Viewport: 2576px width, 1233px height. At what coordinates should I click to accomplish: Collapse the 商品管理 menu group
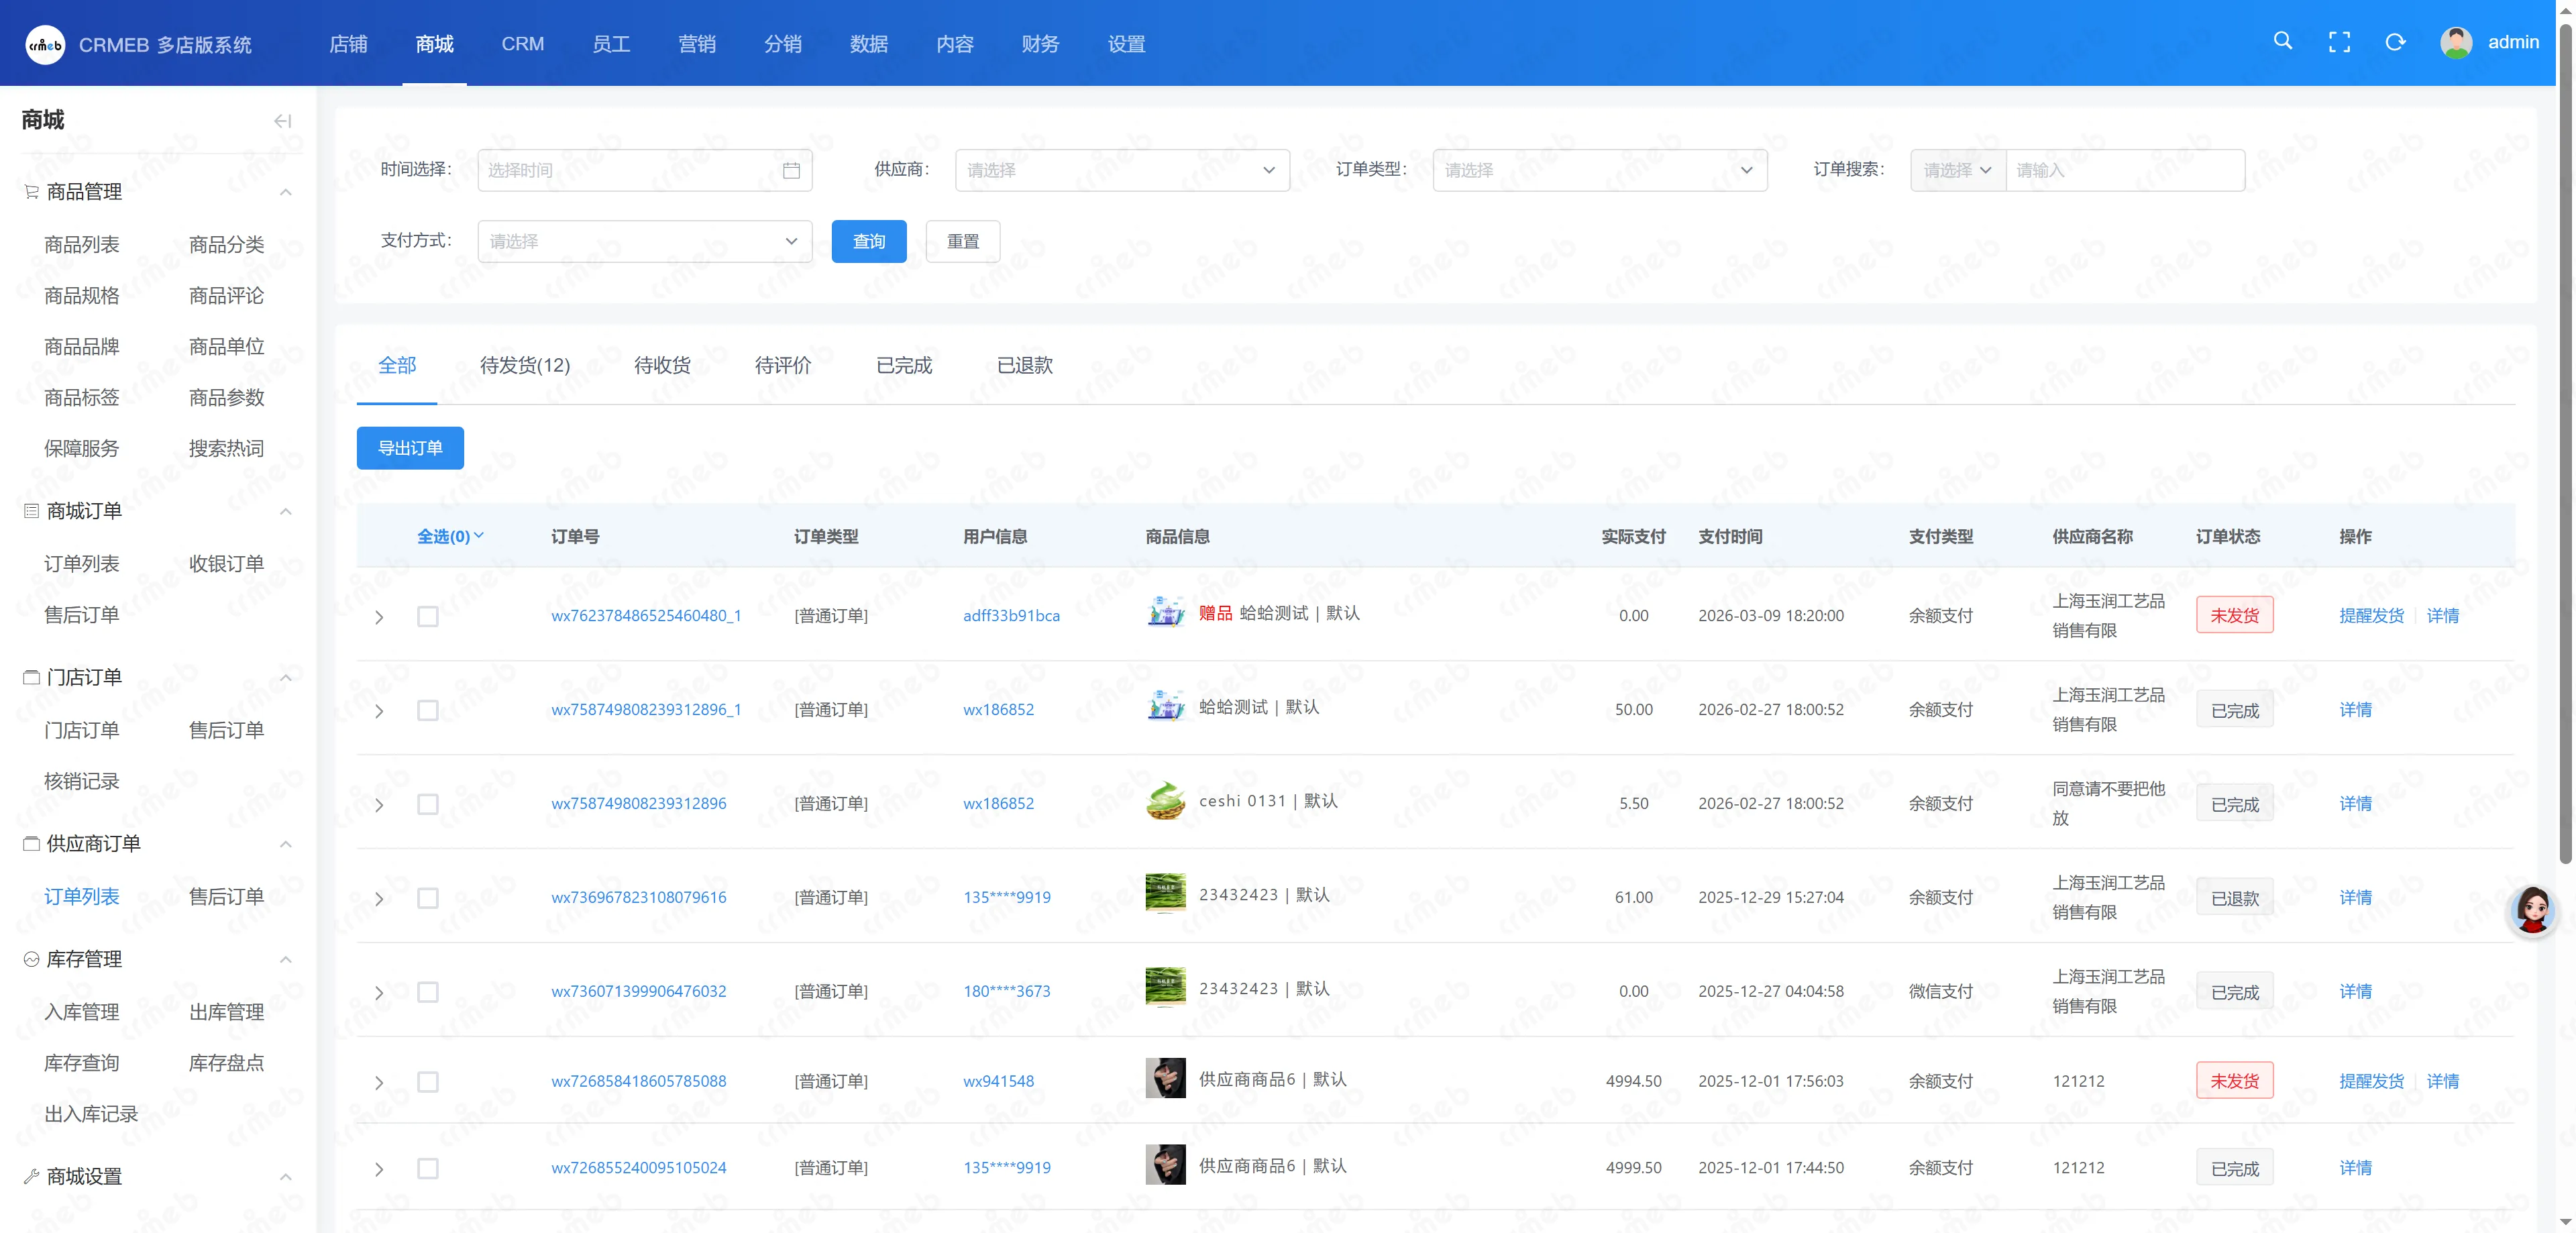pos(286,192)
